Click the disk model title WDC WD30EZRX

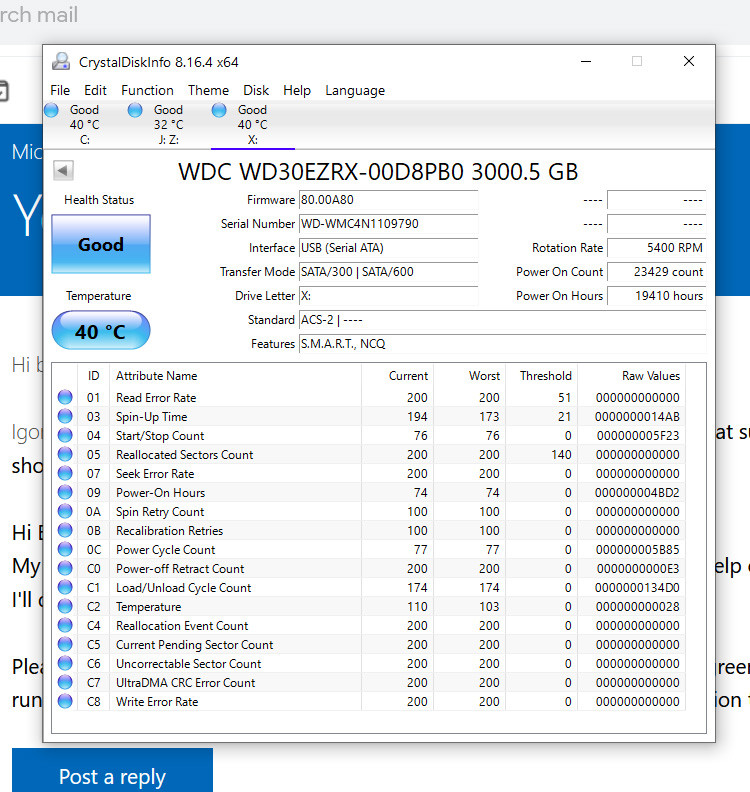coord(378,172)
